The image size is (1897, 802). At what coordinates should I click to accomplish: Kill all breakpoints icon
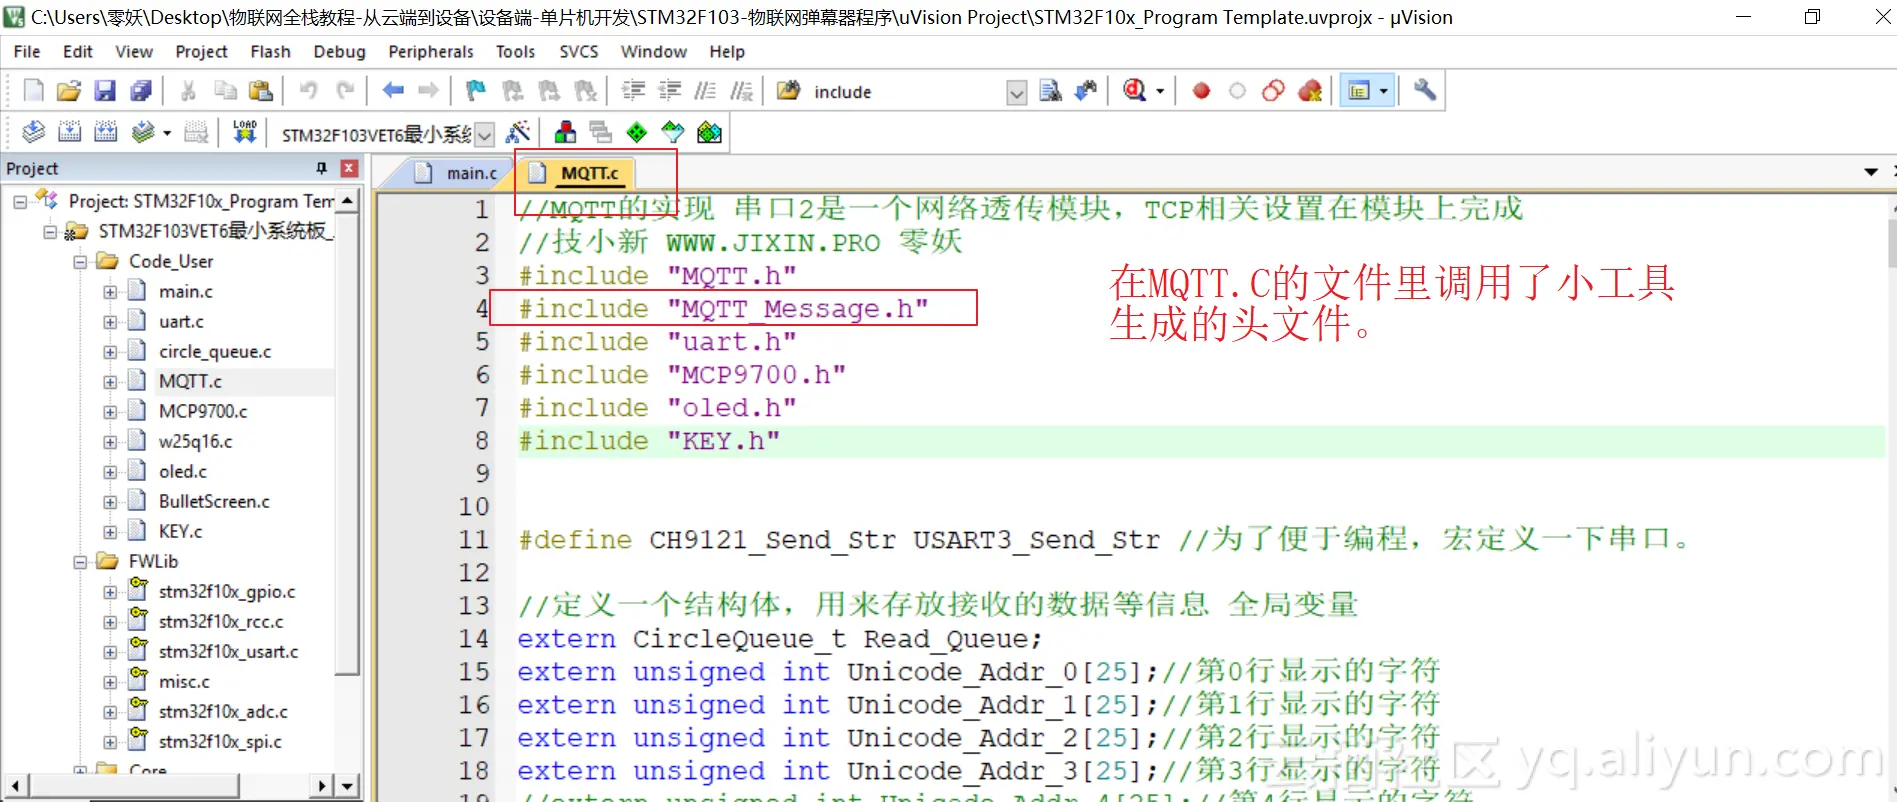(x=1310, y=91)
